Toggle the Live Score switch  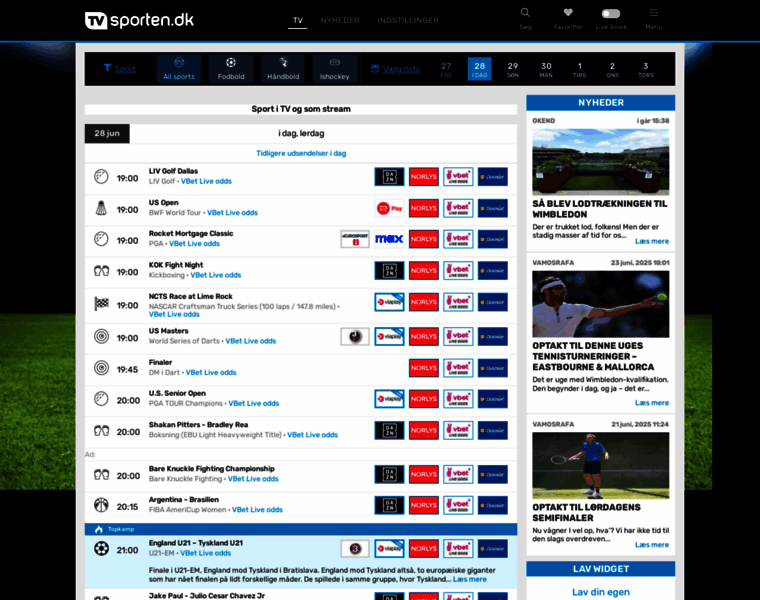tap(611, 14)
